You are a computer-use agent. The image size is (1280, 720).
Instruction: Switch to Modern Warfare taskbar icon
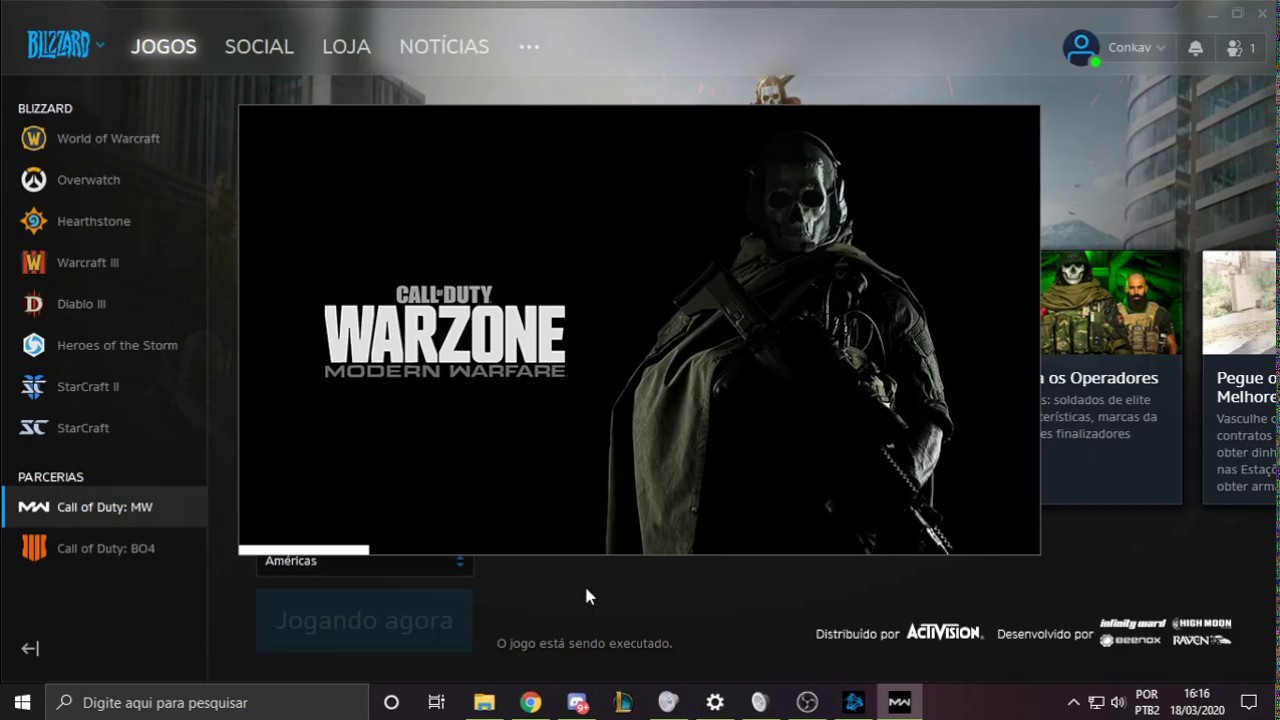click(899, 702)
